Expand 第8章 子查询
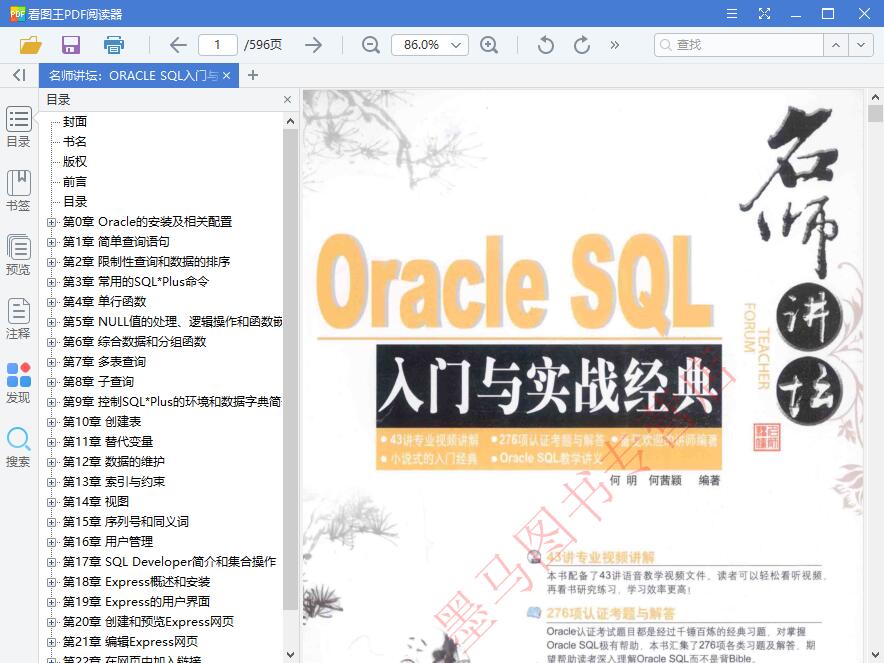This screenshot has height=663, width=884. click(51, 382)
